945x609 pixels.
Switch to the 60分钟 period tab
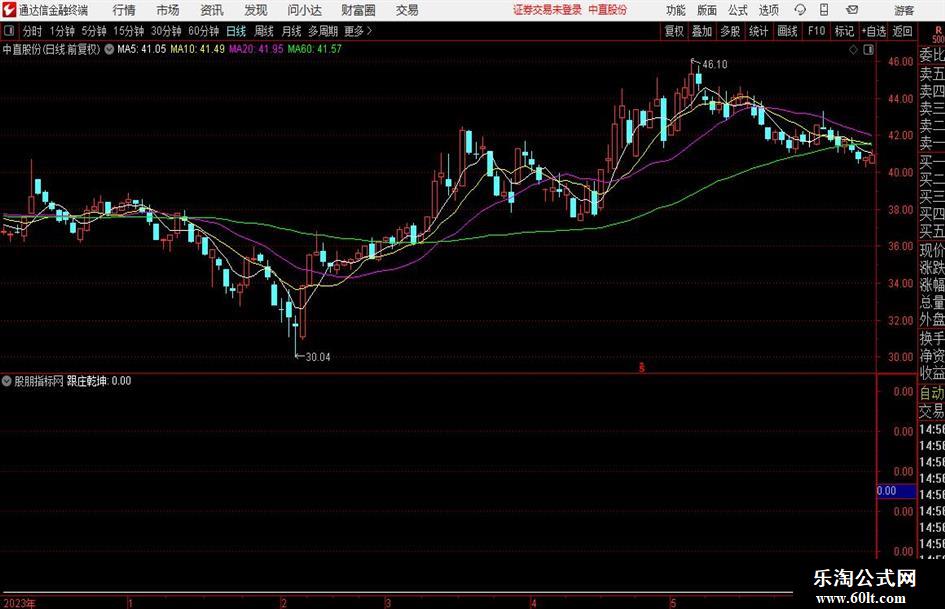204,31
